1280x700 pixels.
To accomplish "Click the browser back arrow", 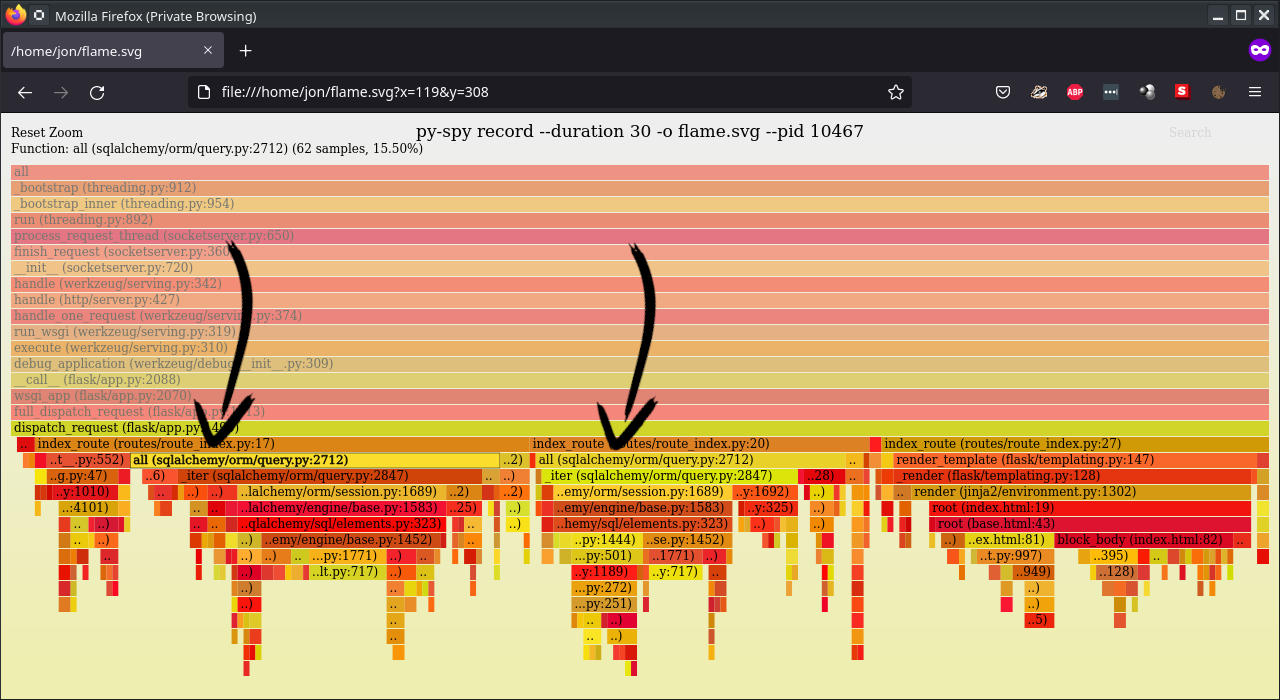I will coord(25,92).
